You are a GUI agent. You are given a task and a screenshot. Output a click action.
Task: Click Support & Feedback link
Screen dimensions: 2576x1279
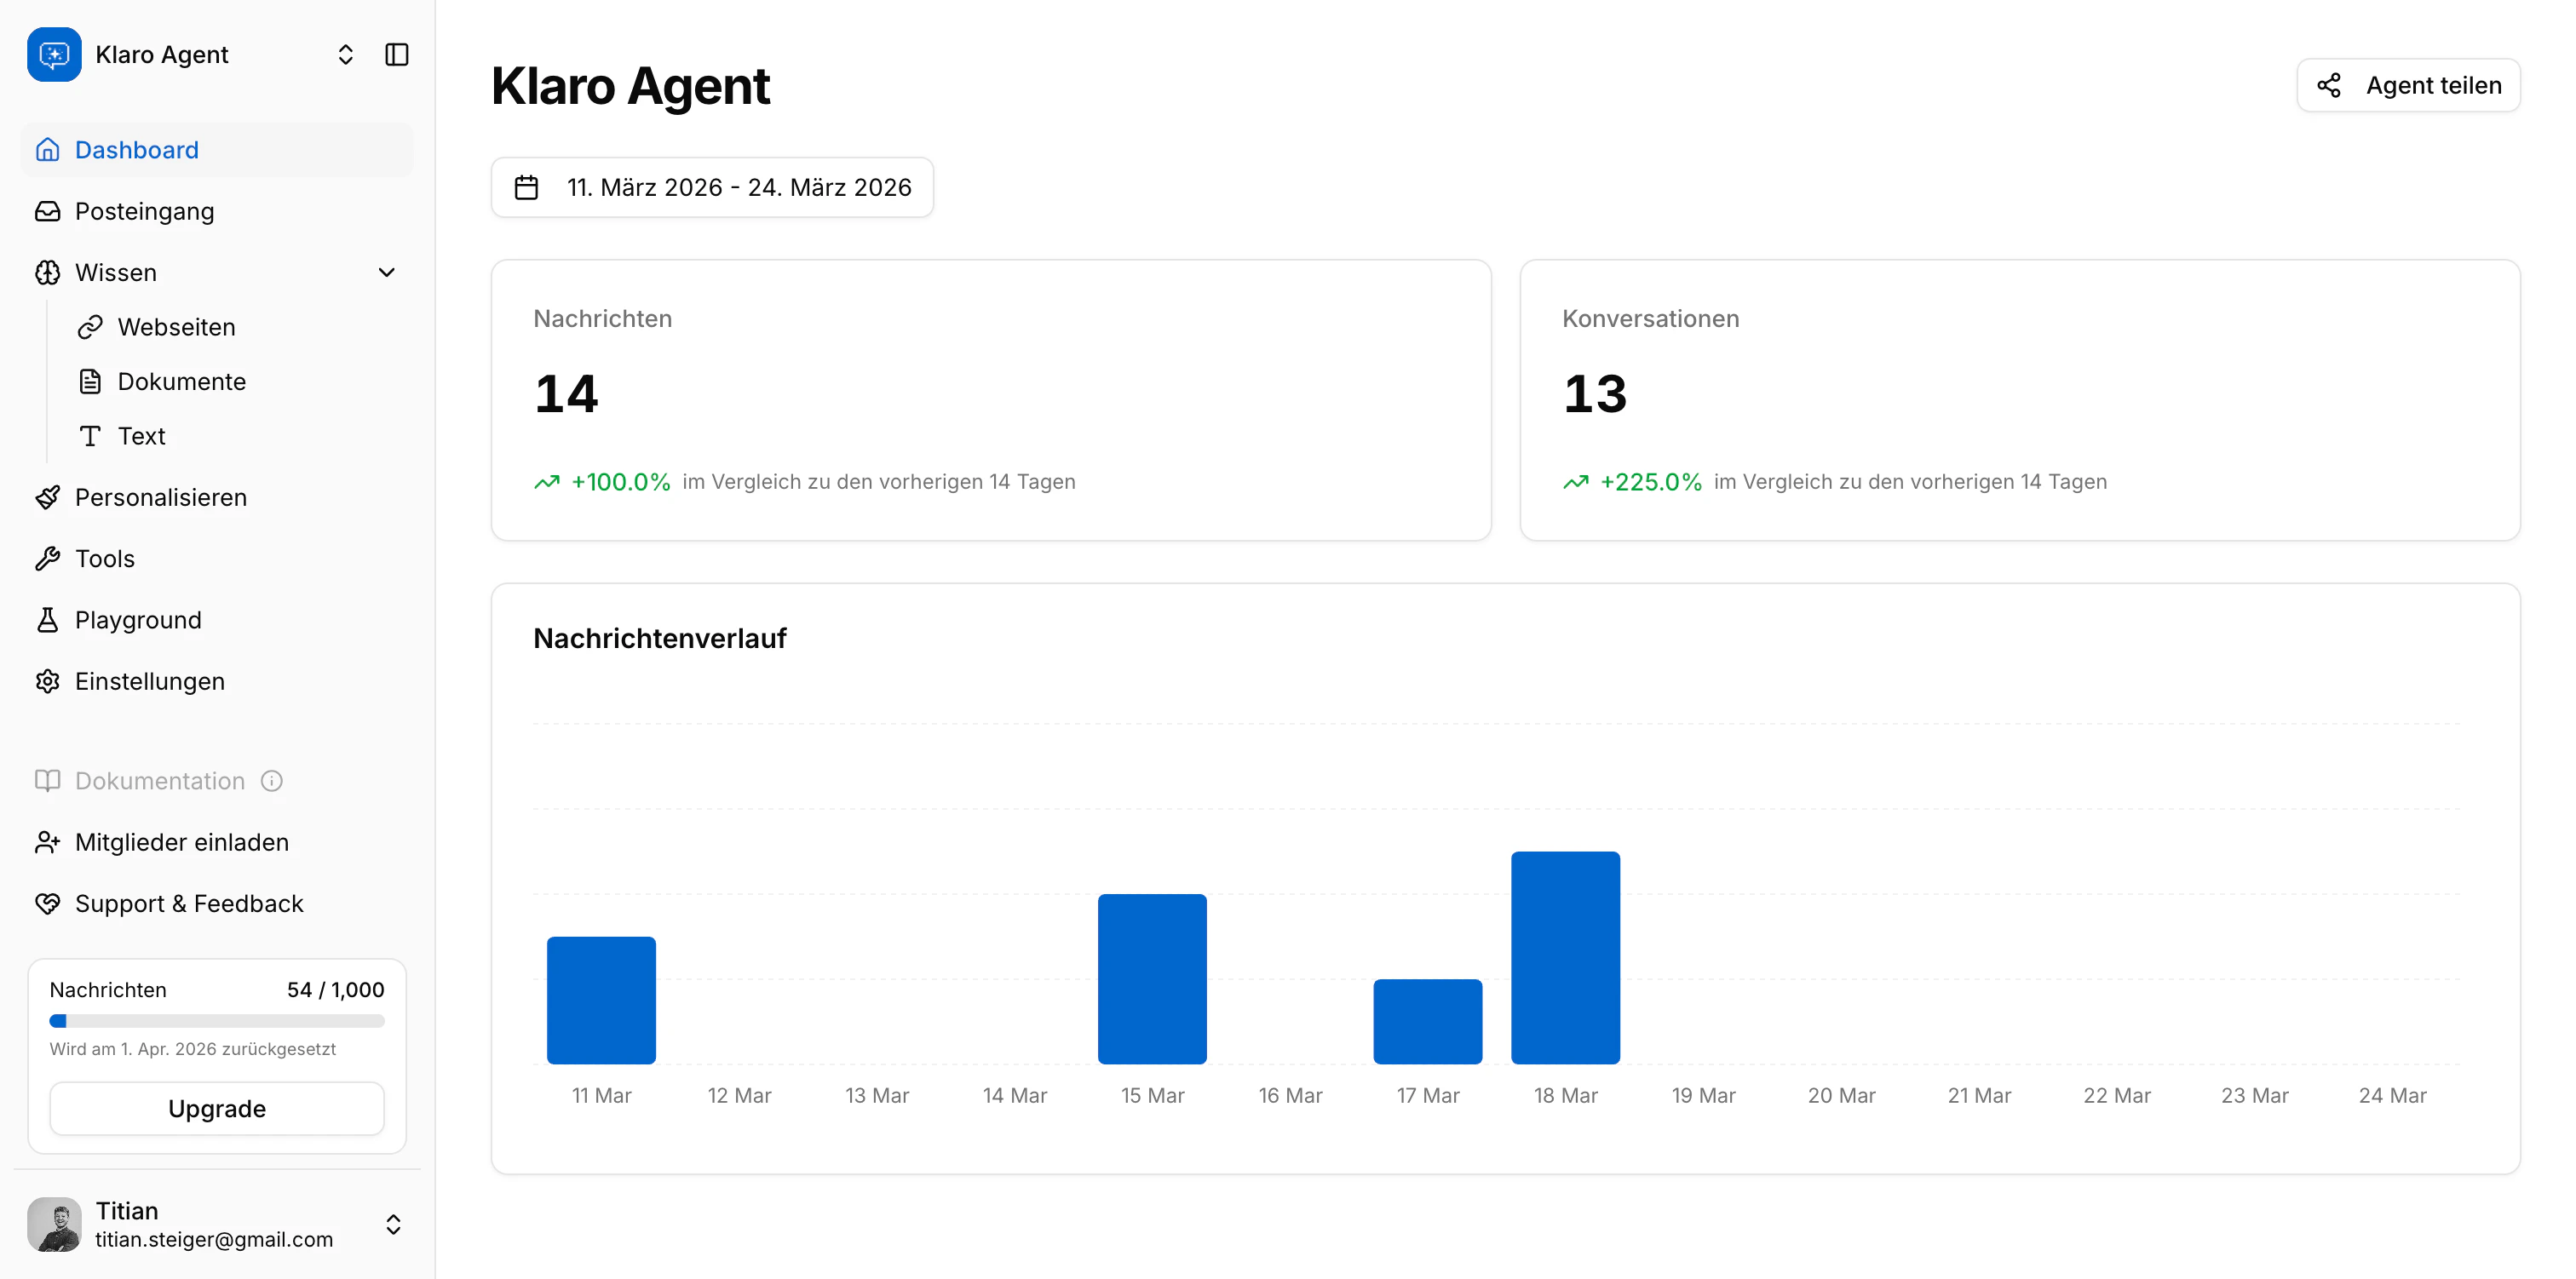pyautogui.click(x=188, y=903)
